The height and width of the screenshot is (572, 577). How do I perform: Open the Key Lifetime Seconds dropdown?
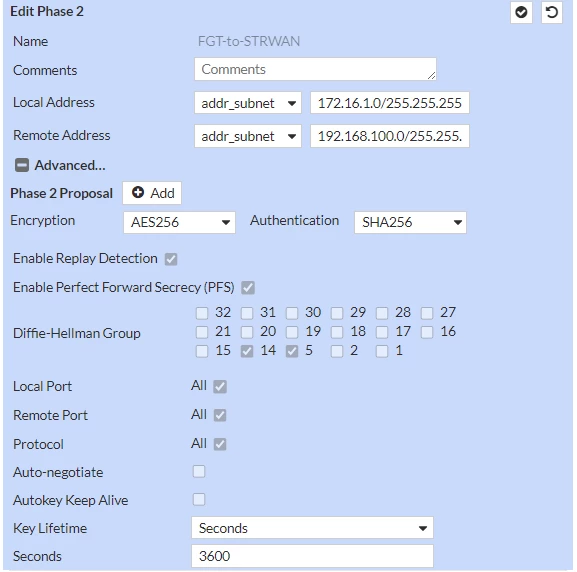[312, 528]
